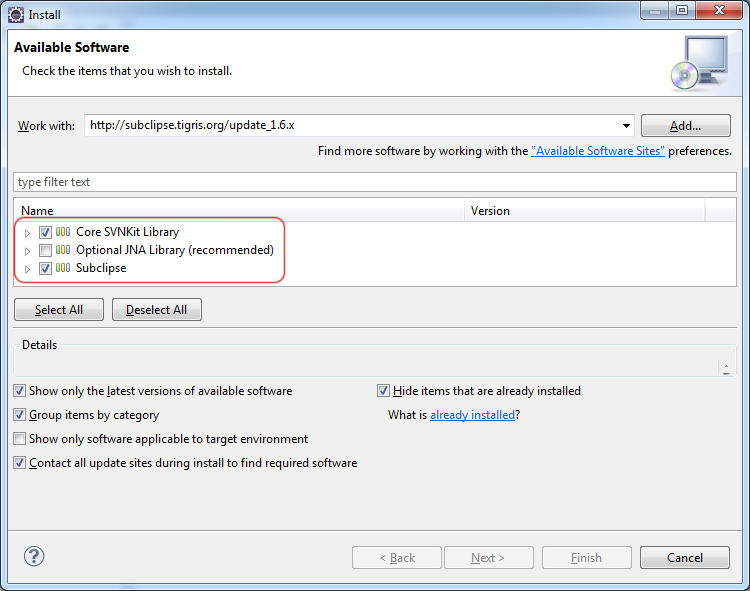Viewport: 750px width, 591px height.
Task: Enable Show only software applicable to target environment
Action: point(19,438)
